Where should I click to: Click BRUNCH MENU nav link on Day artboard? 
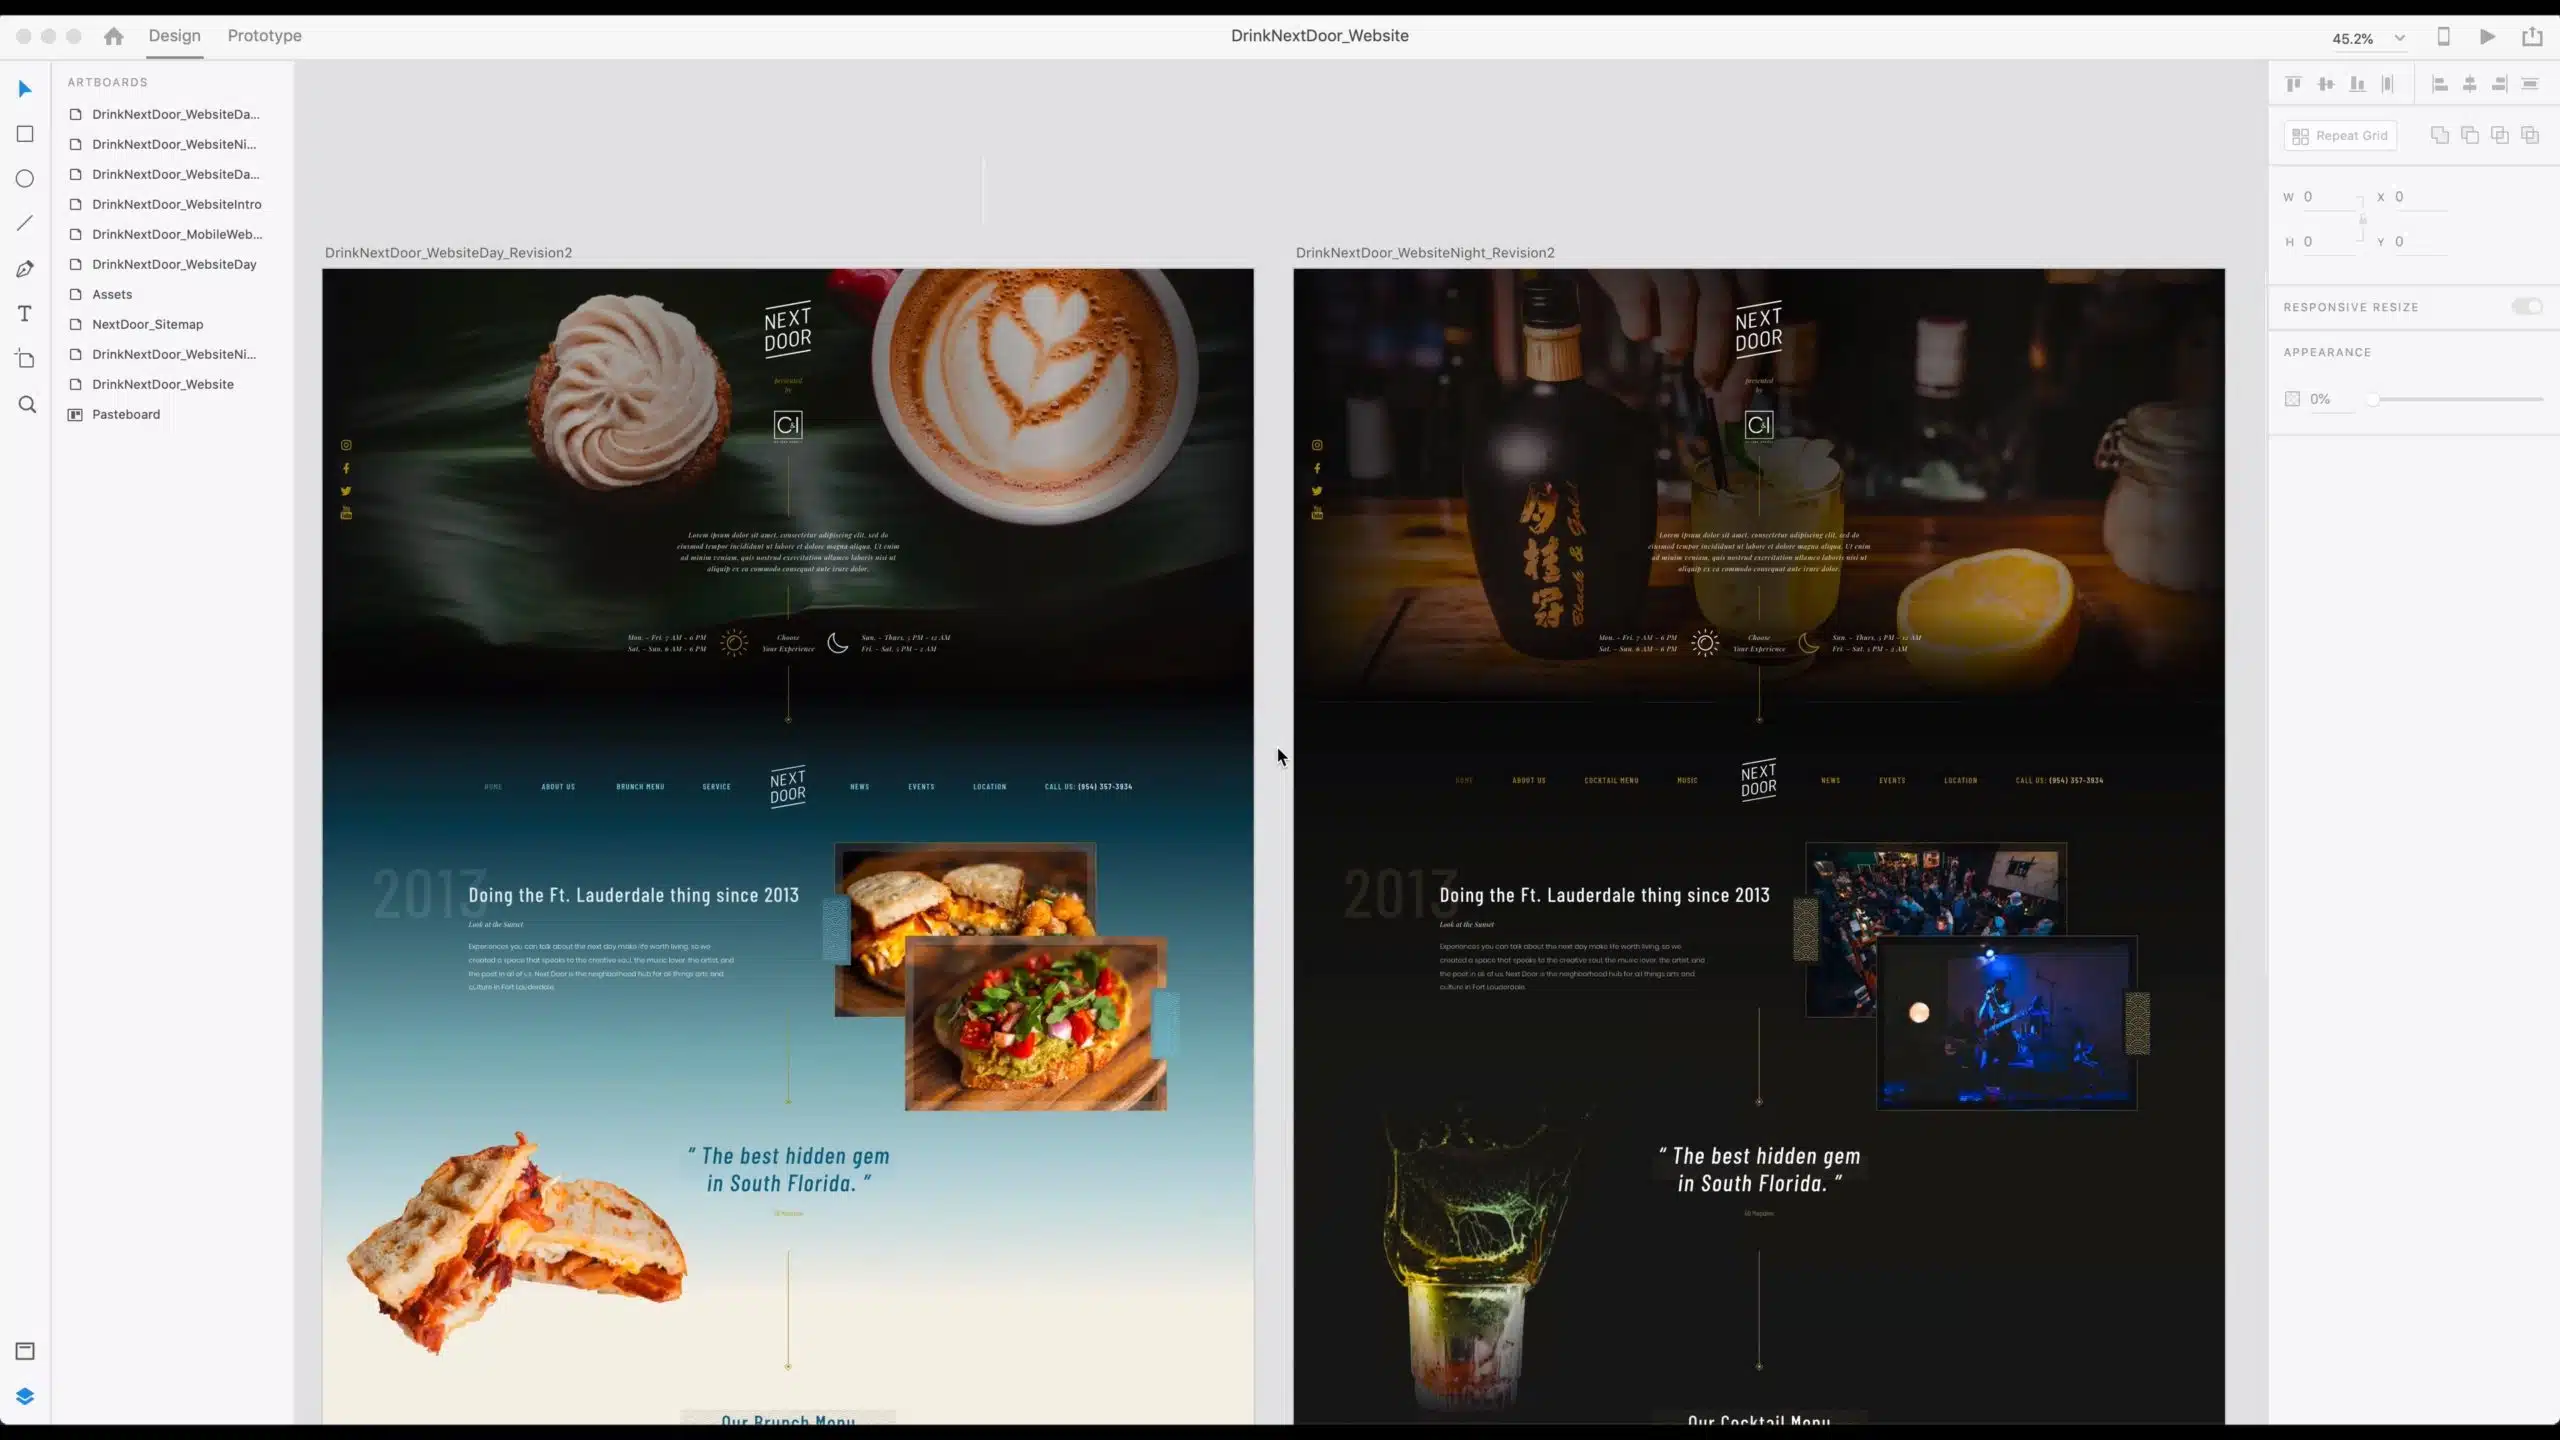640,787
